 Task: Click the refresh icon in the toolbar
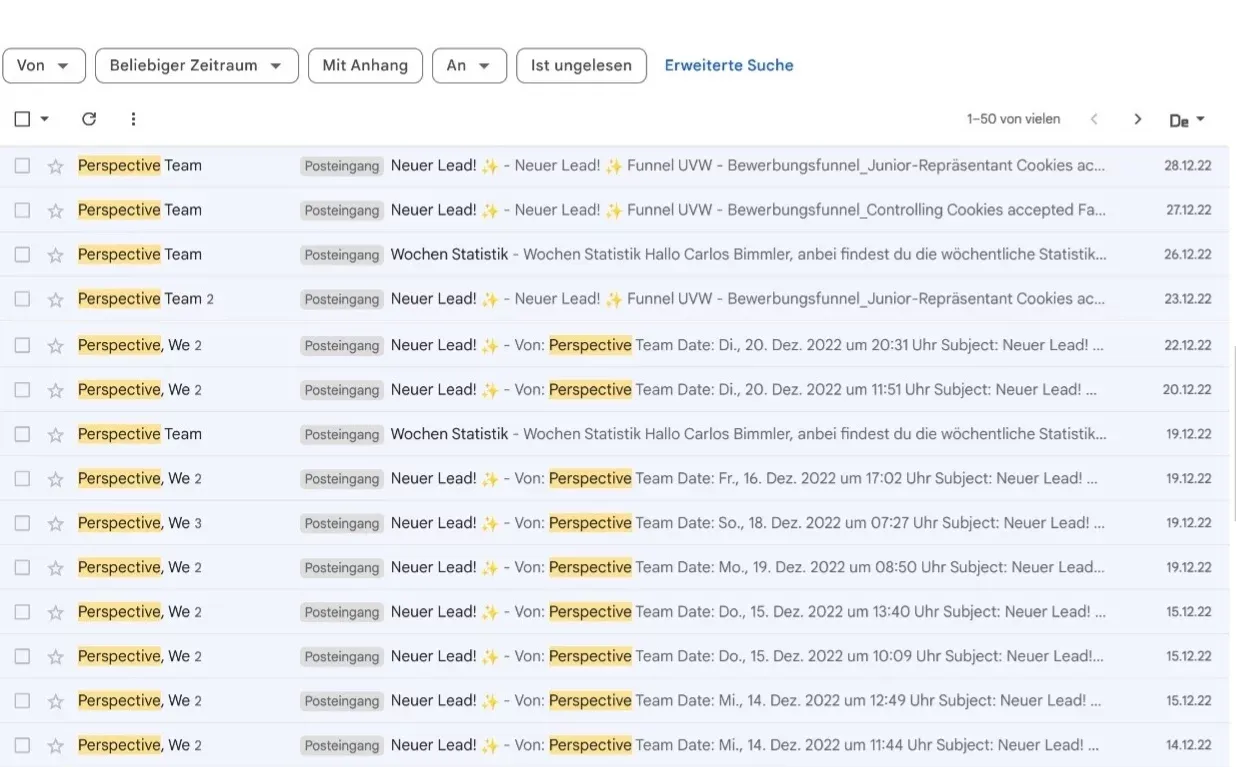point(89,119)
